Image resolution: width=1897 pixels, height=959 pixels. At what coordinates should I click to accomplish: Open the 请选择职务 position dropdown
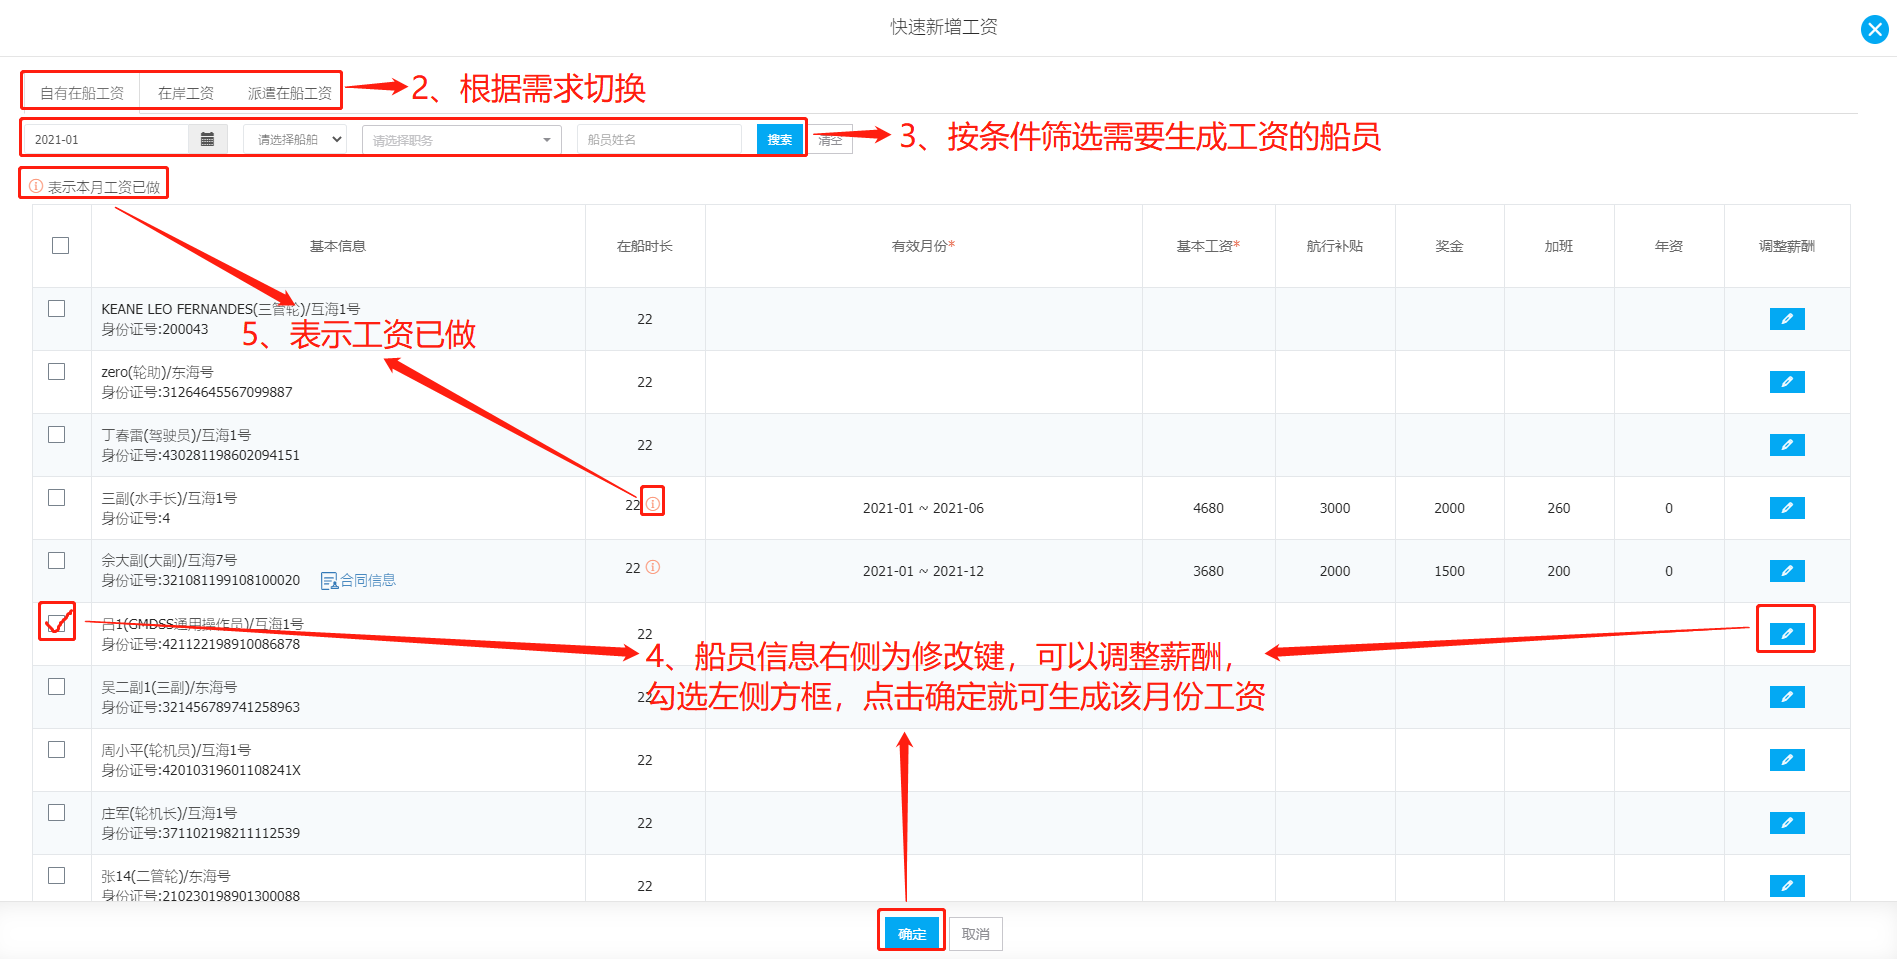pyautogui.click(x=462, y=140)
